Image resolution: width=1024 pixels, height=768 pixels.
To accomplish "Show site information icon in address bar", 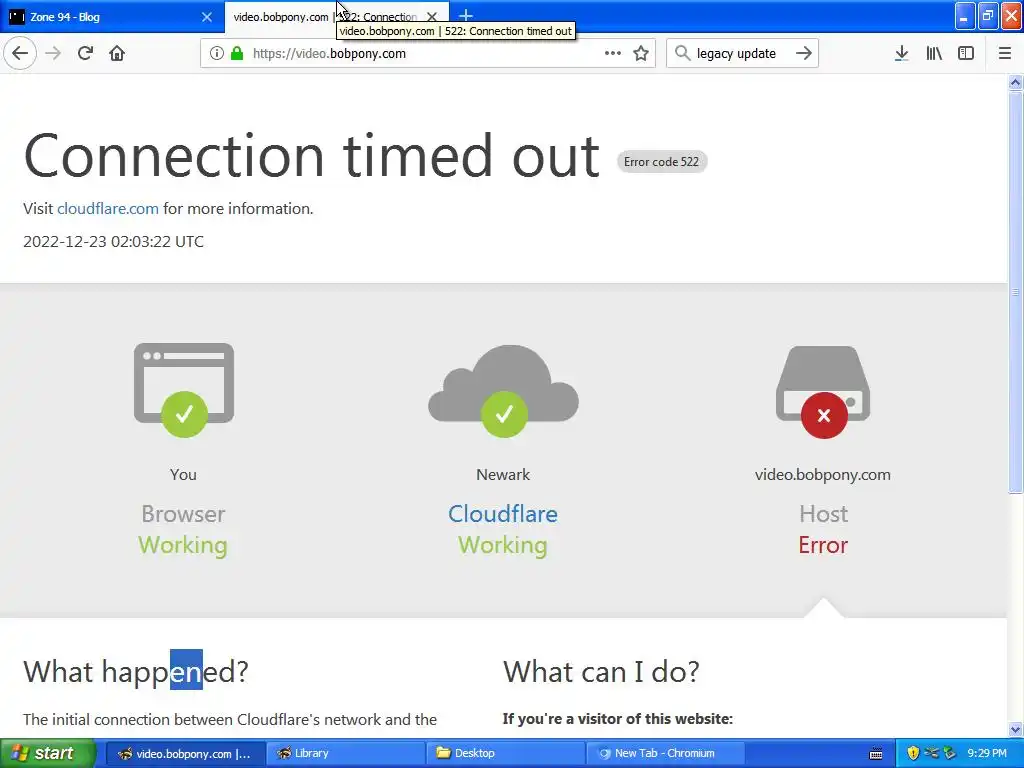I will coord(217,54).
